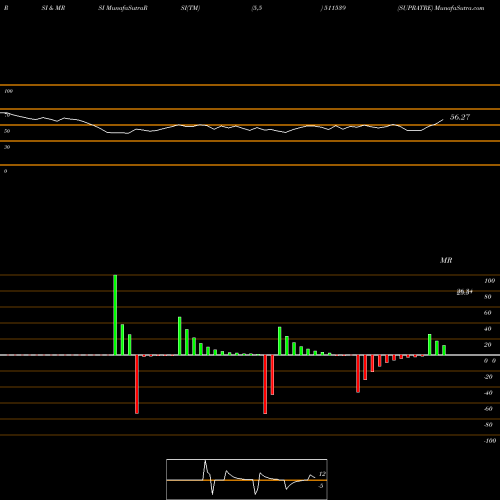
Task: Click the tallest green bar in MR histogram
Action: click(115, 315)
